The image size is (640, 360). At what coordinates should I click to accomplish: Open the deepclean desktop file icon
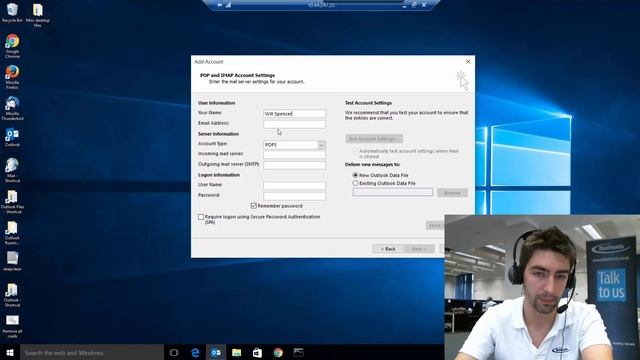[12, 261]
